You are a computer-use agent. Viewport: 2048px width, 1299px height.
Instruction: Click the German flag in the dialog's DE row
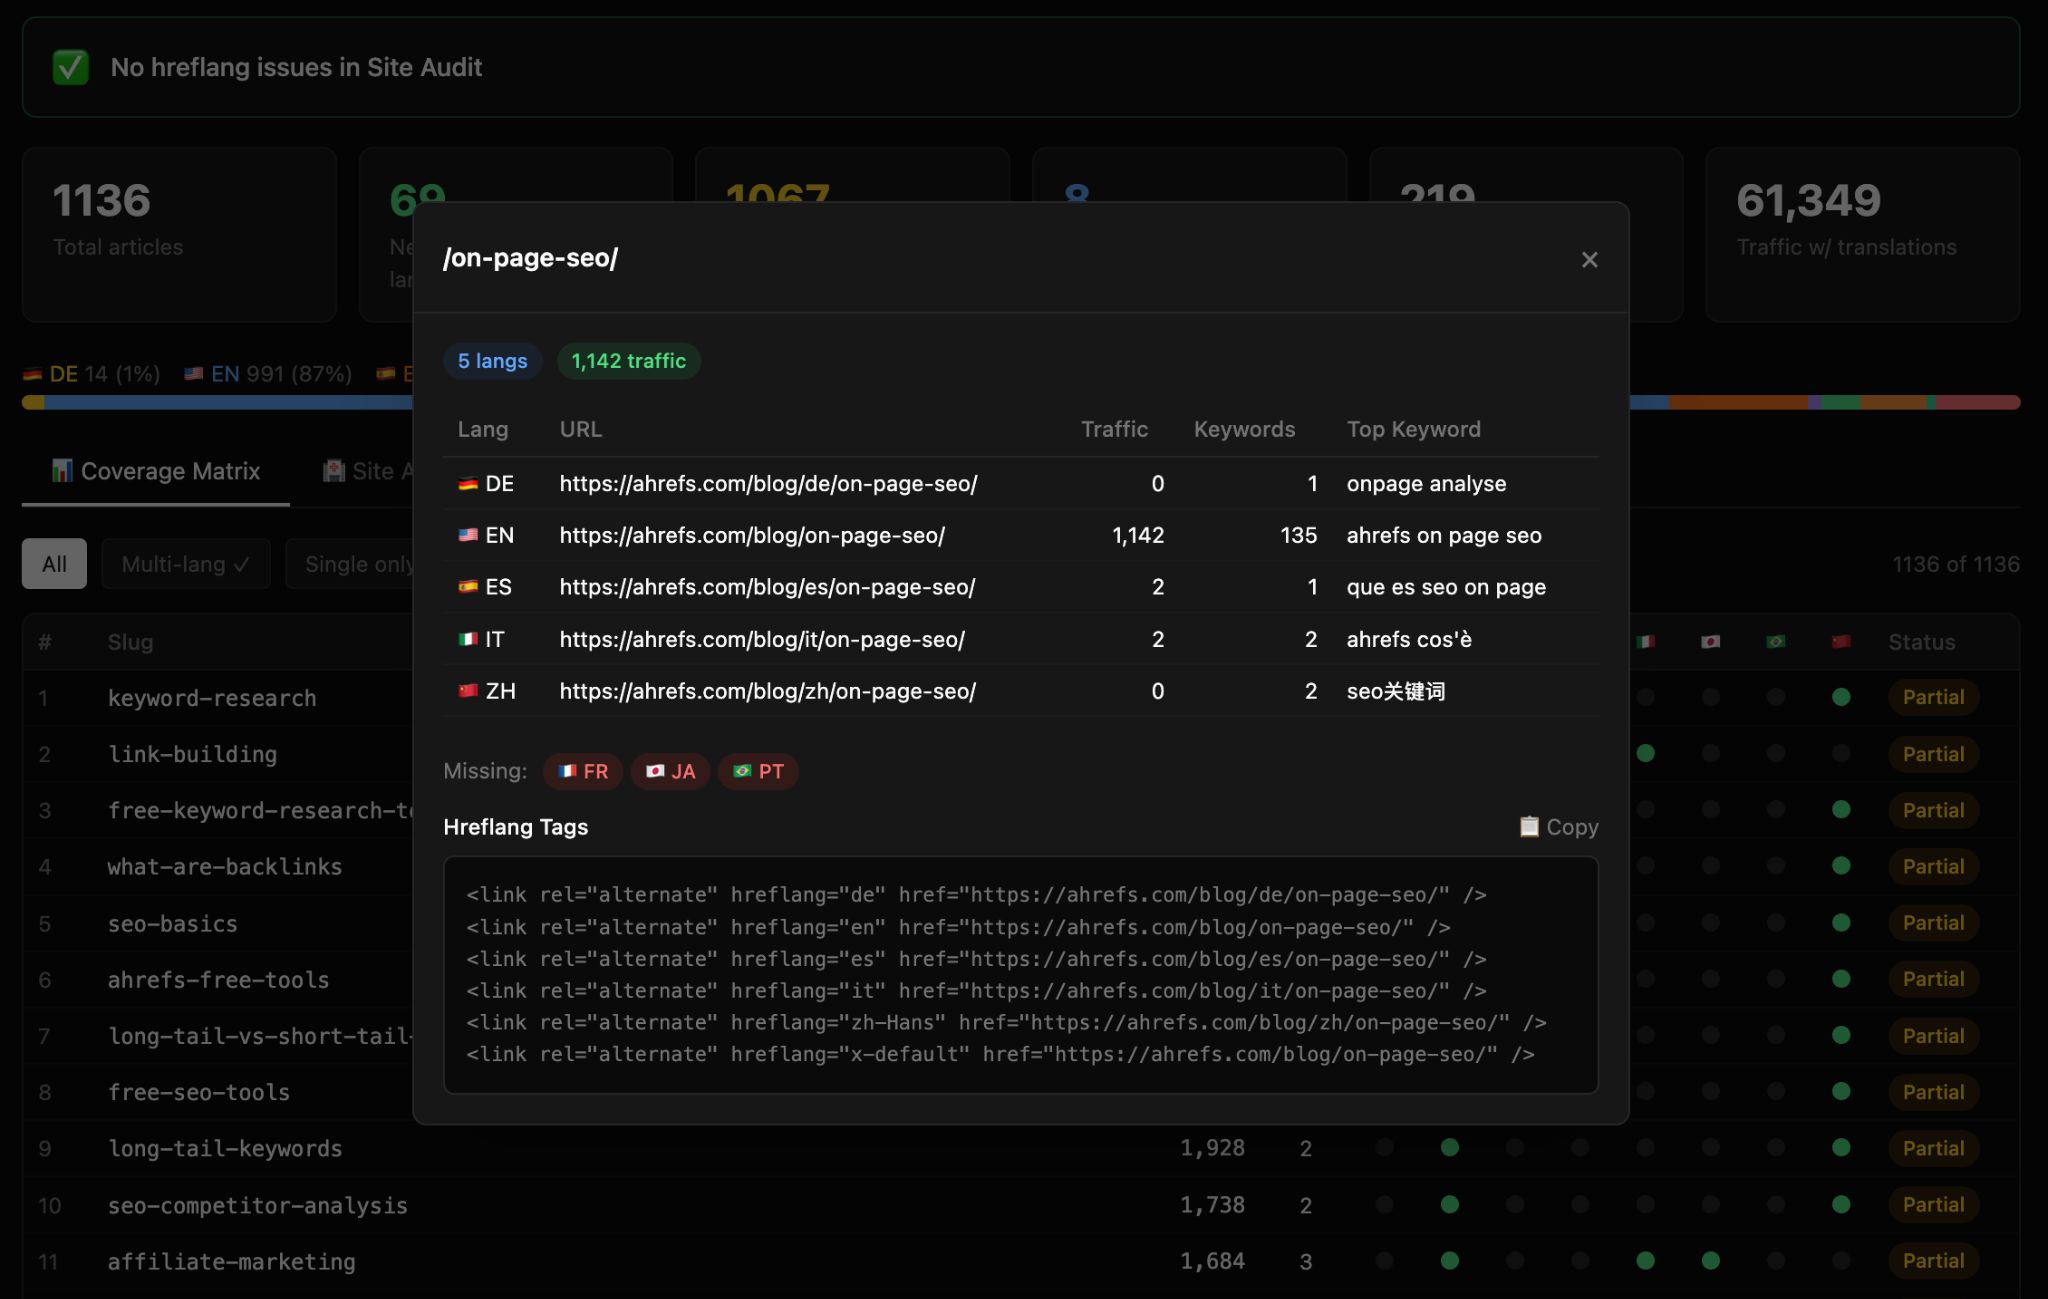pos(467,484)
